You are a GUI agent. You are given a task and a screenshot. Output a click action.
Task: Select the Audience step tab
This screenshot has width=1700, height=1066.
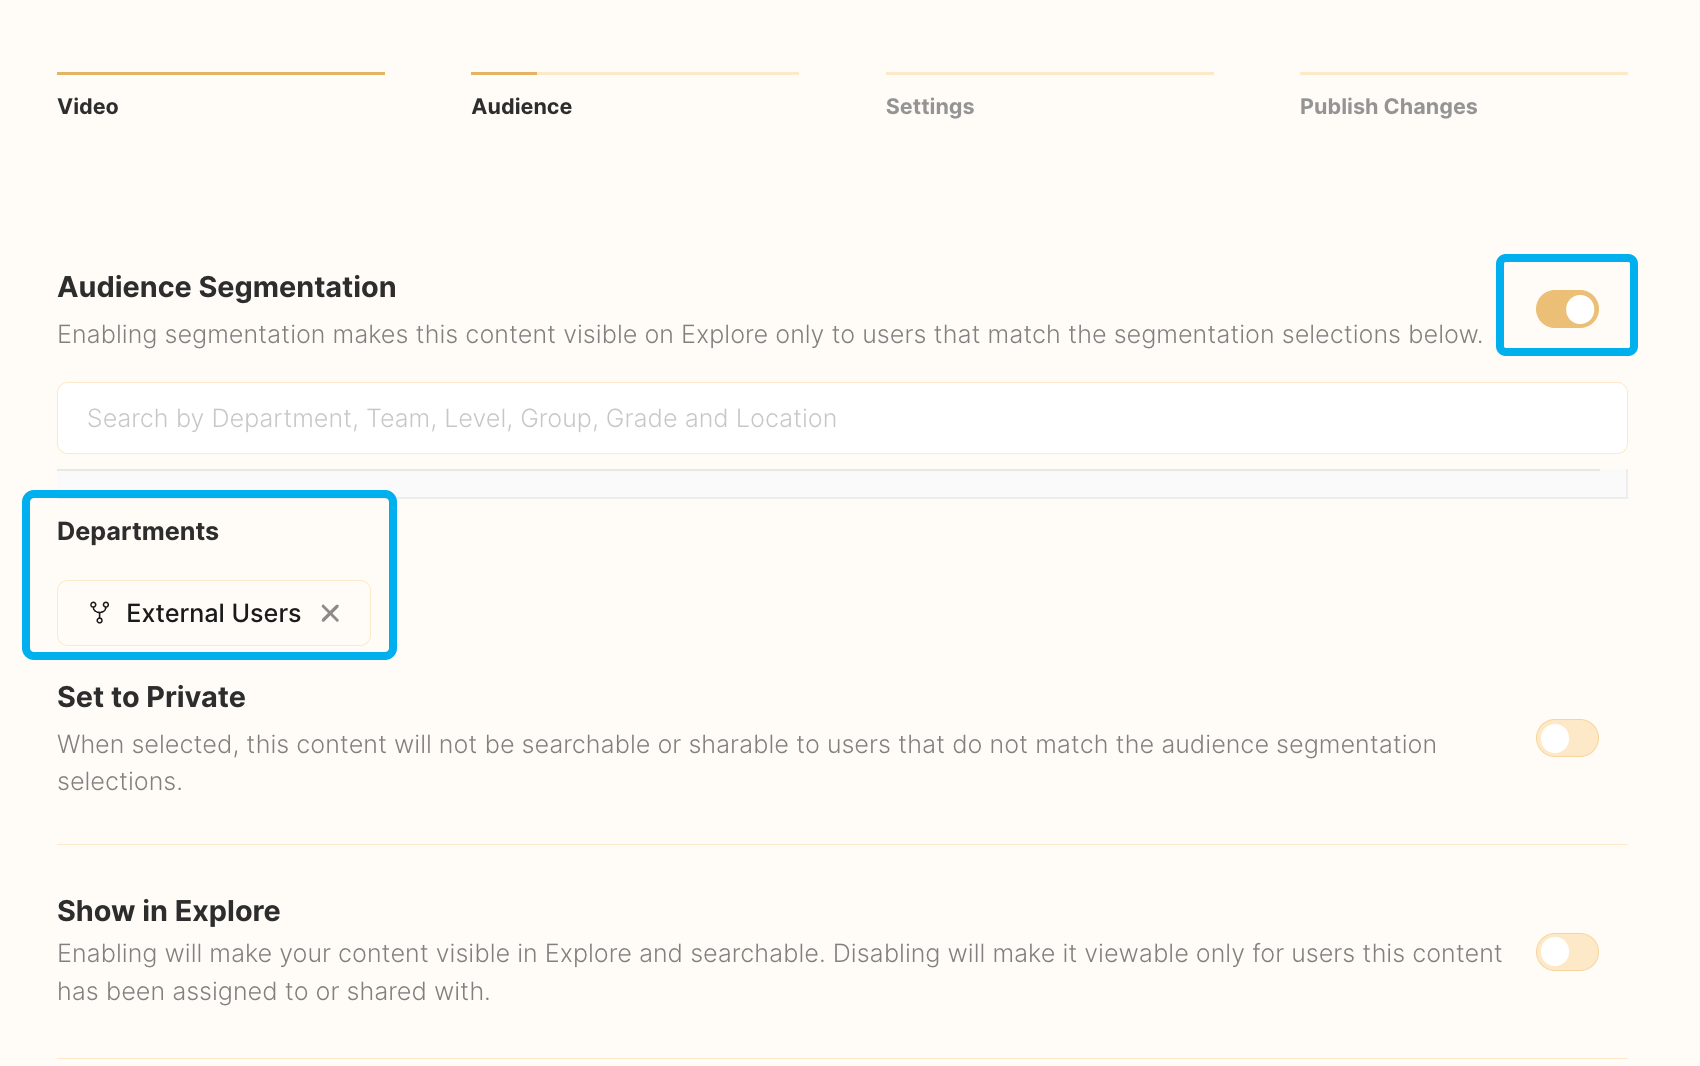click(521, 107)
